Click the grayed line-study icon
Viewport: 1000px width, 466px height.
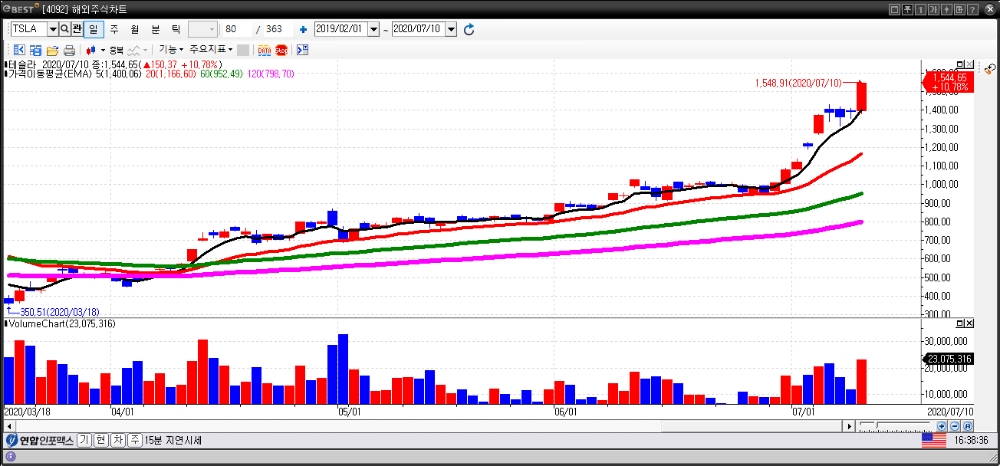tap(133, 50)
